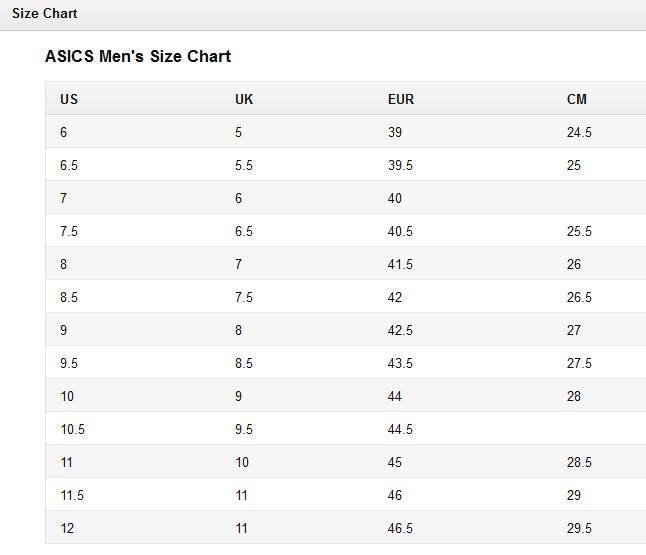The height and width of the screenshot is (555, 646).
Task: Select the UK size 7.5 cell
Action: (244, 298)
